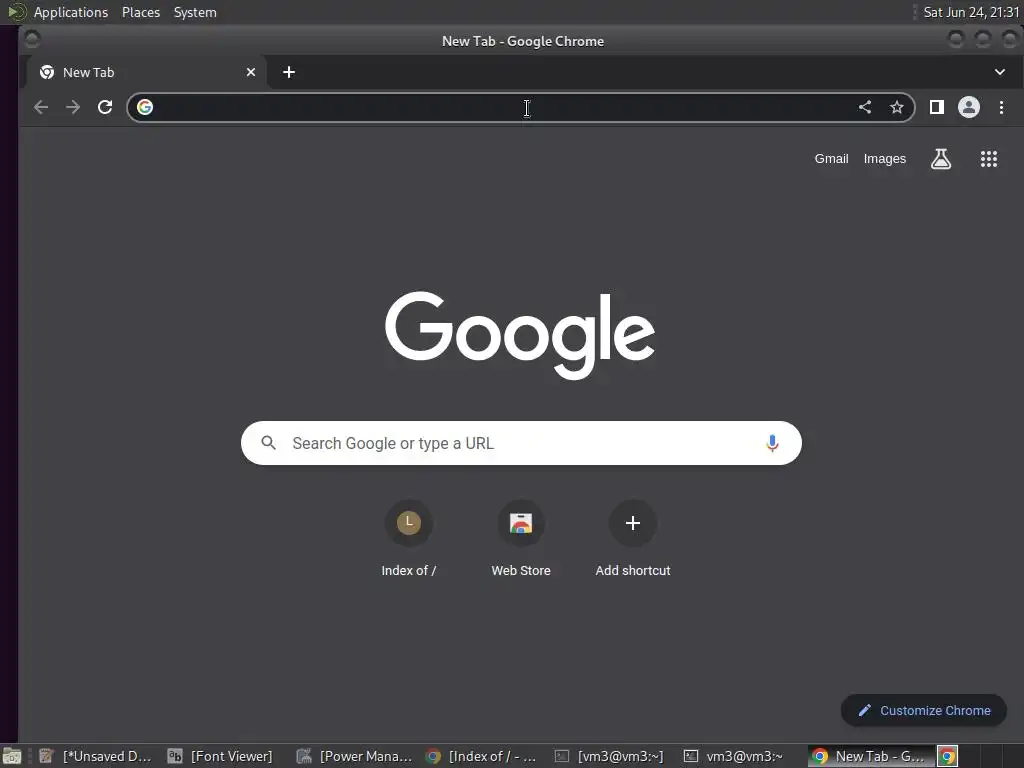
Task: Click the Applications menu logo icon
Action: [x=16, y=12]
